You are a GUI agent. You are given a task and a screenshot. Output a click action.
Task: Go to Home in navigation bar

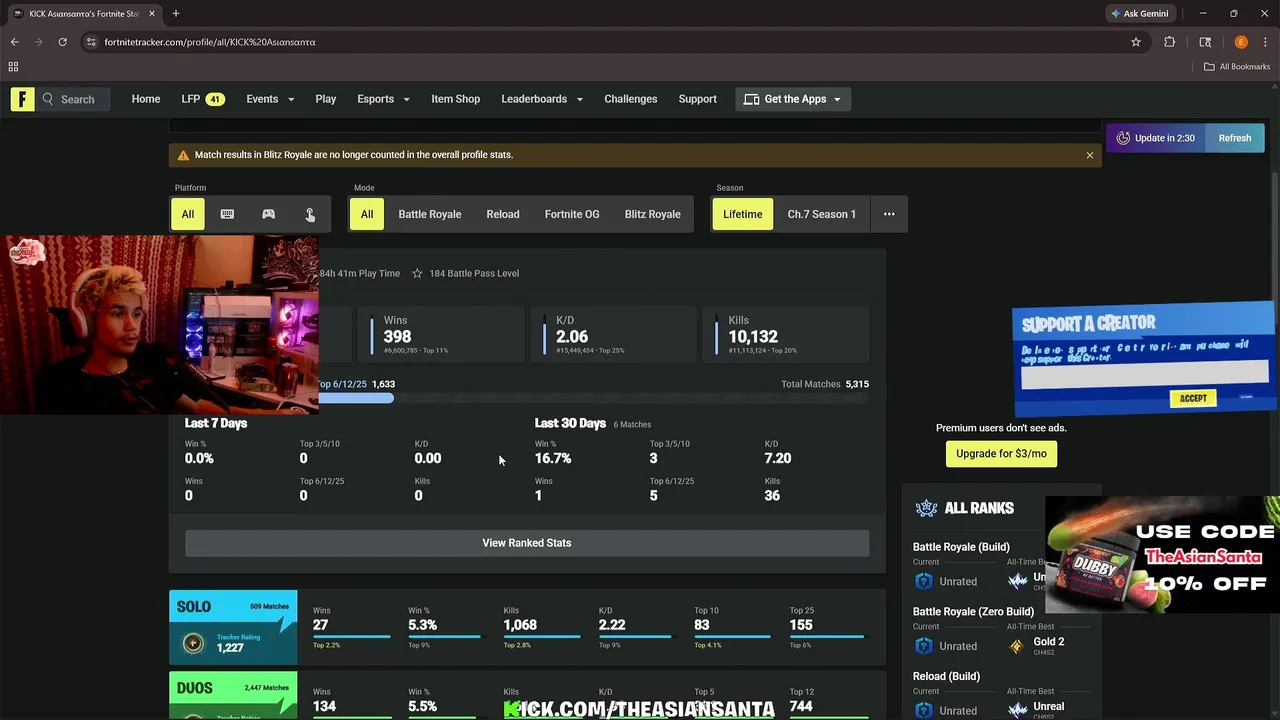coord(146,99)
